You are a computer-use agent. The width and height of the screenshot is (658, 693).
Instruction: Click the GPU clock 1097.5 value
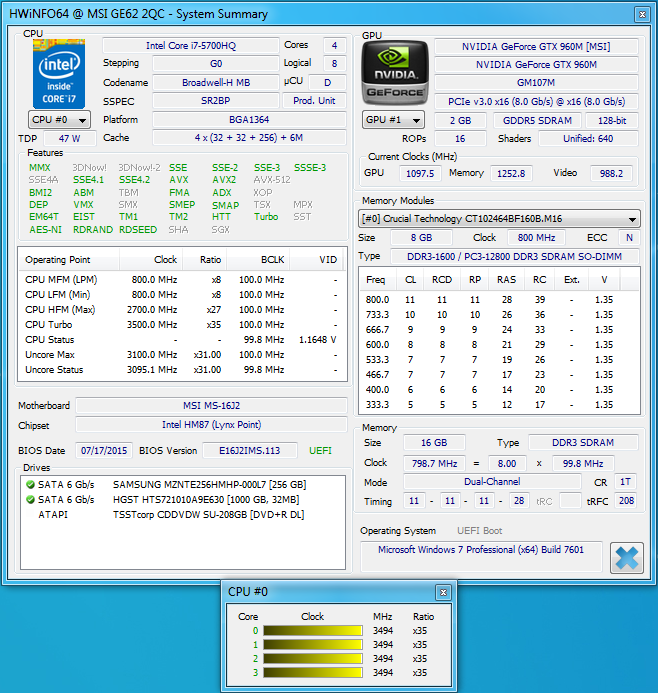coord(420,173)
